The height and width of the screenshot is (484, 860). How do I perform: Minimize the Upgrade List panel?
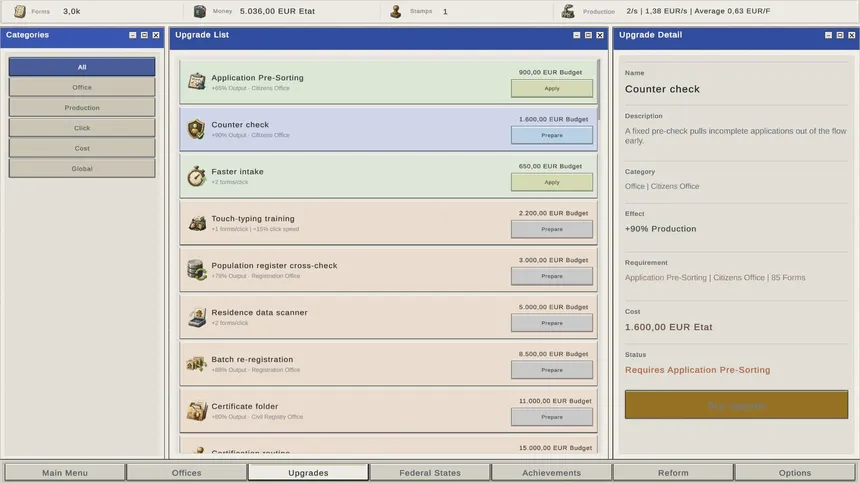point(576,35)
